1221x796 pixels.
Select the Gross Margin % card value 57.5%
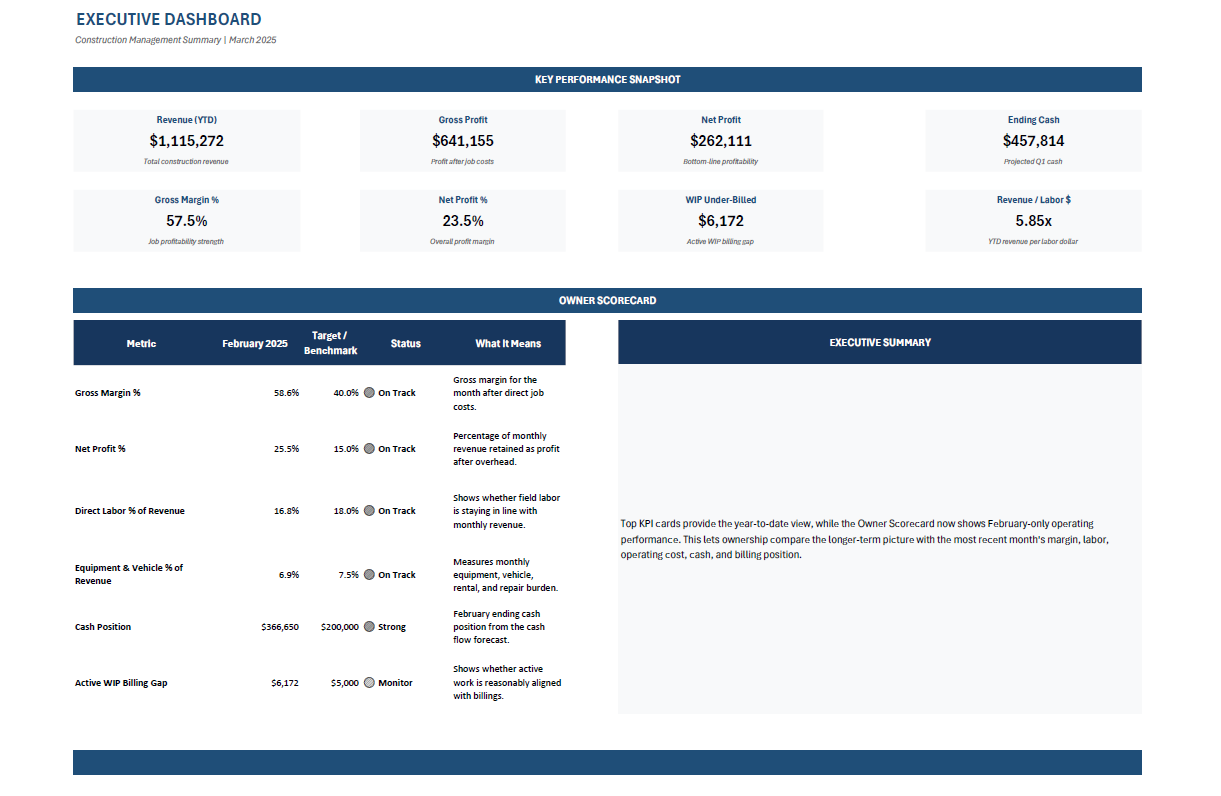pyautogui.click(x=187, y=221)
